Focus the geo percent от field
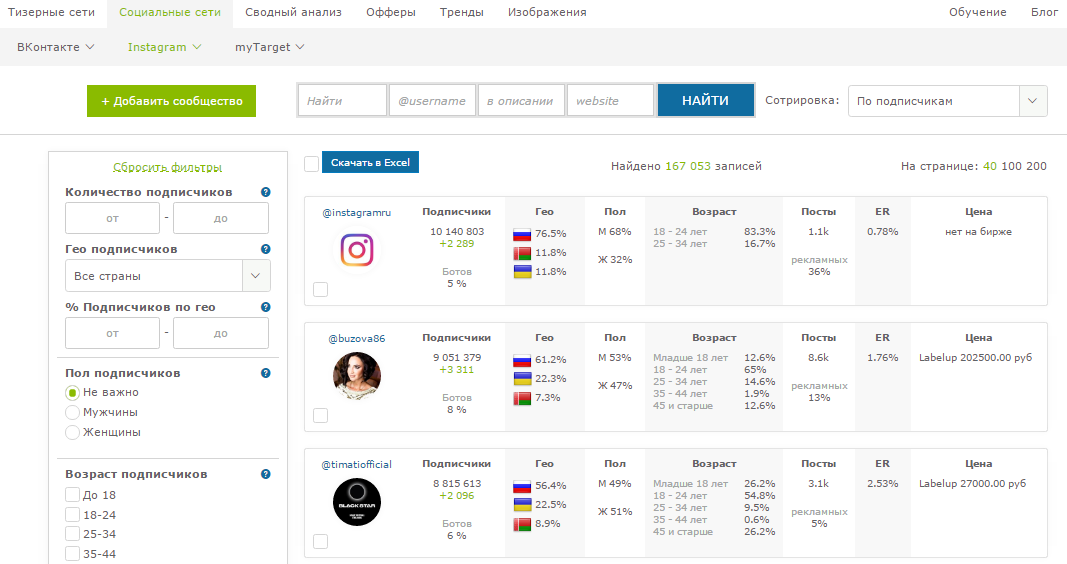 pos(112,333)
